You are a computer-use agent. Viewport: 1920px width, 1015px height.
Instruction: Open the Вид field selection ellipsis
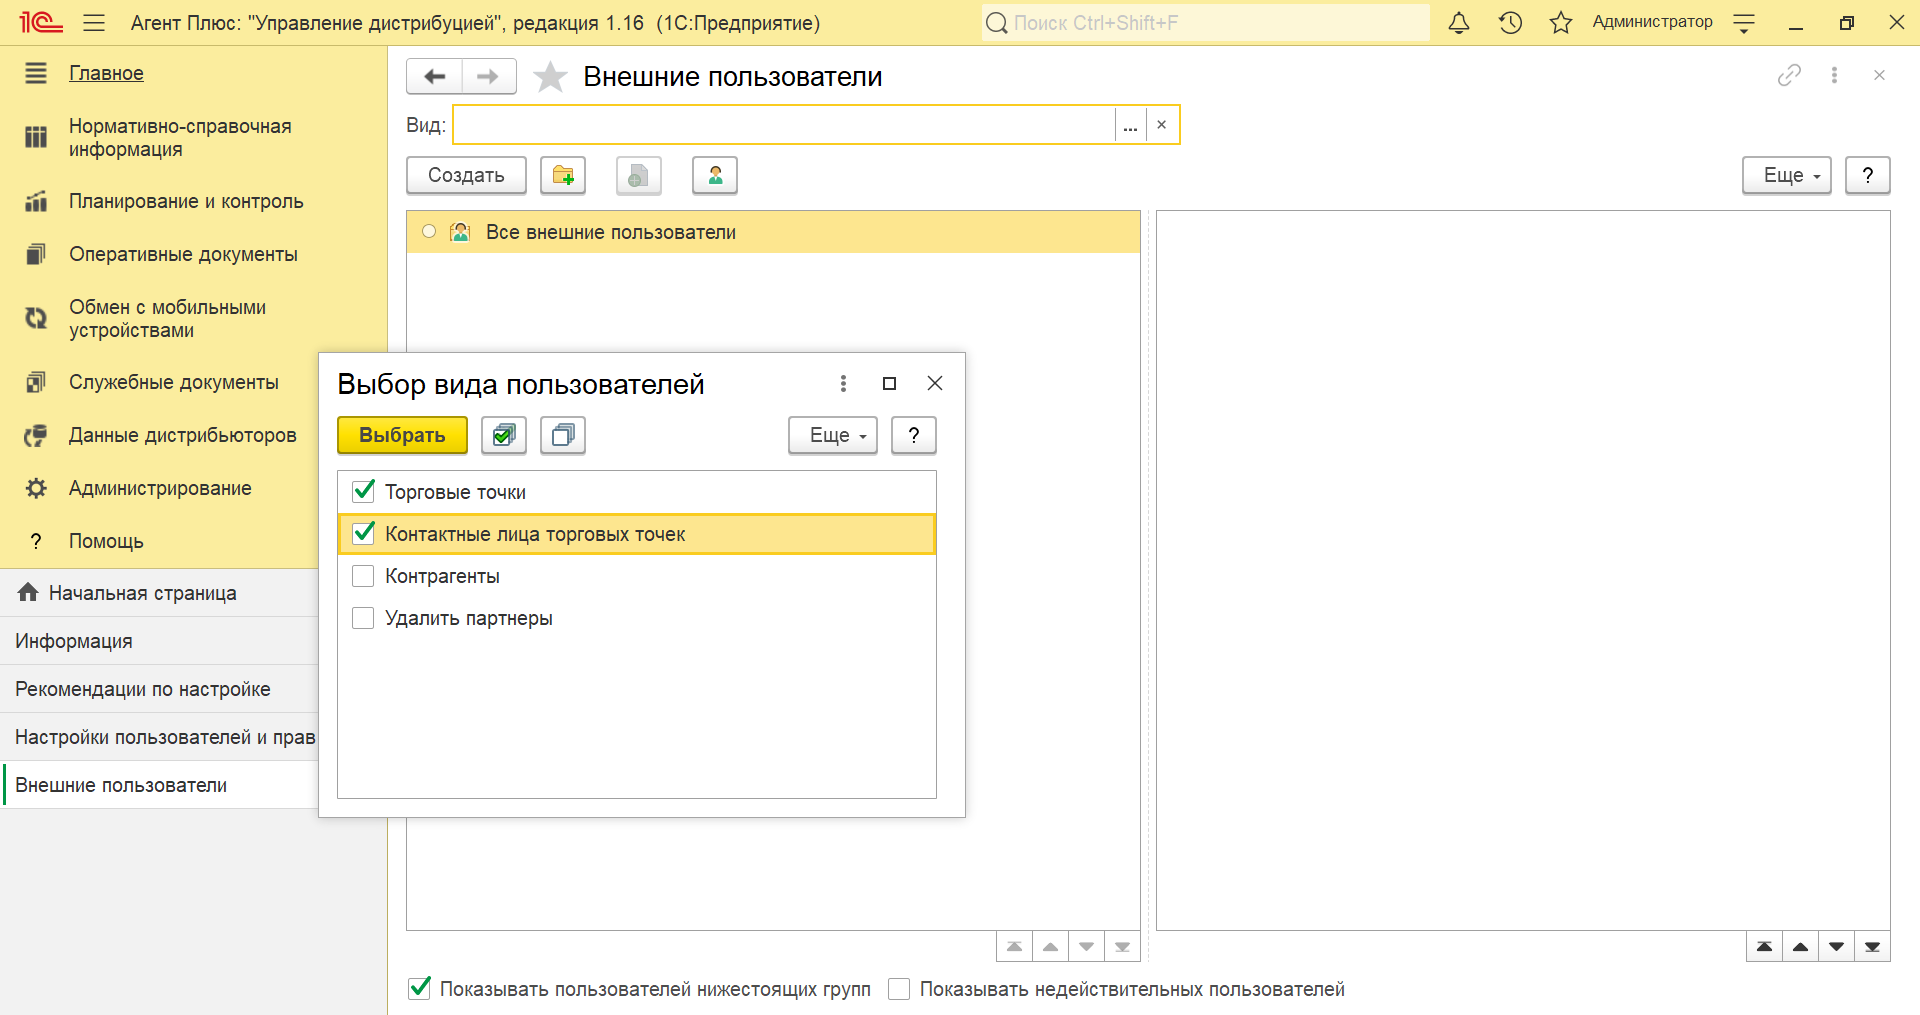[x=1130, y=126]
